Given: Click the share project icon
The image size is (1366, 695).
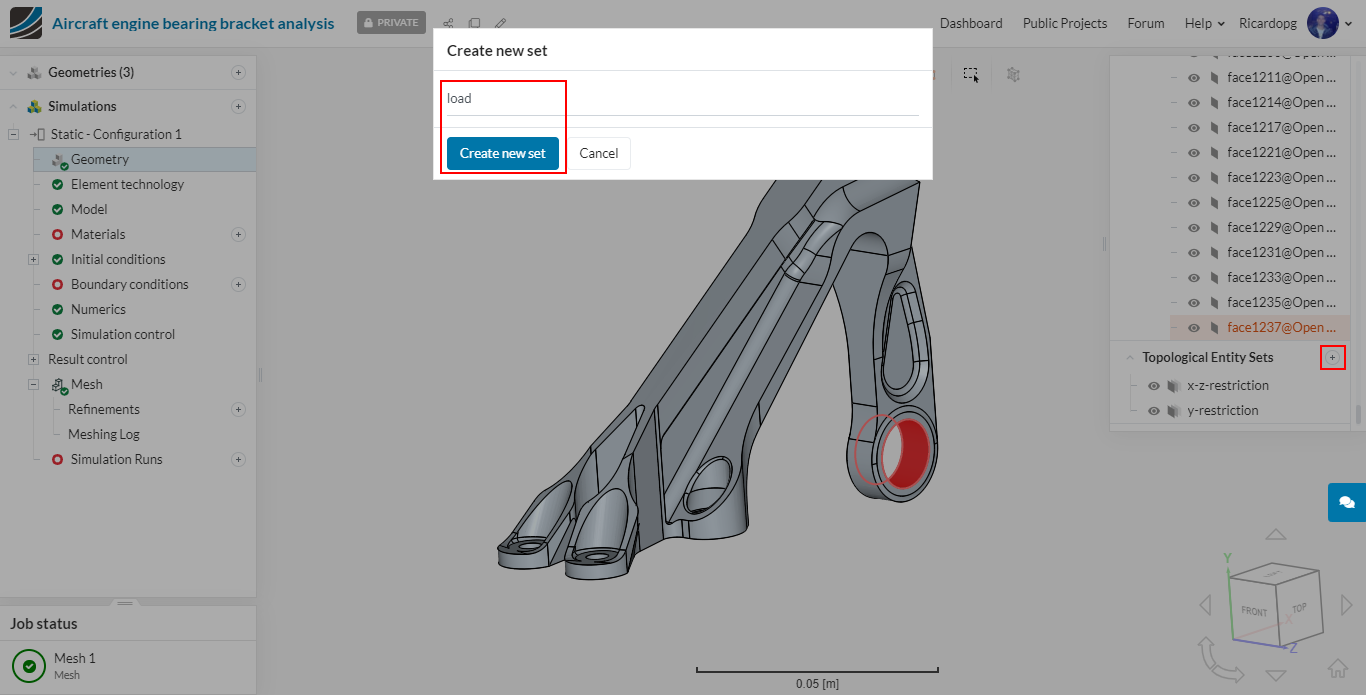Looking at the screenshot, I should tap(448, 23).
